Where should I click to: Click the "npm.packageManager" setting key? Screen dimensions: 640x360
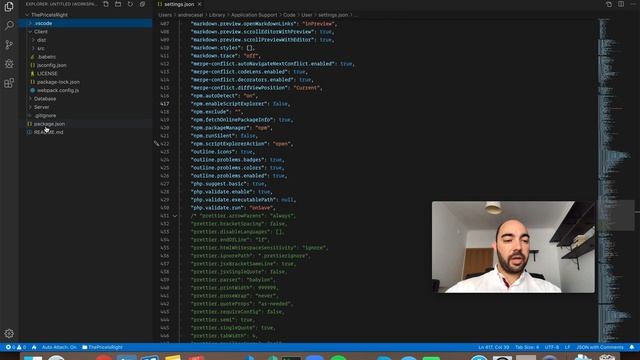(x=220, y=128)
